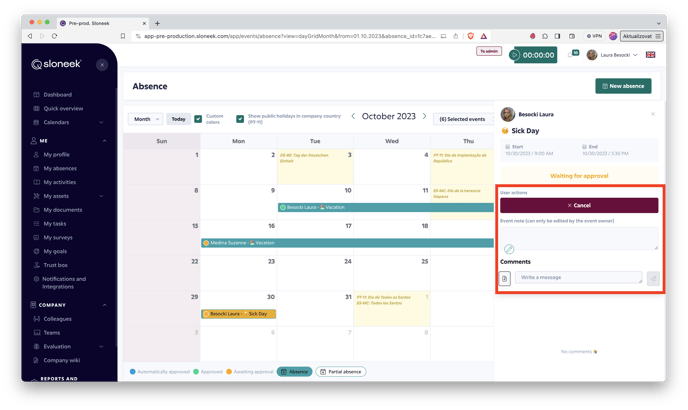This screenshot has height=410, width=688.
Task: Toggle Show public holidays checkbox
Action: tap(240, 119)
